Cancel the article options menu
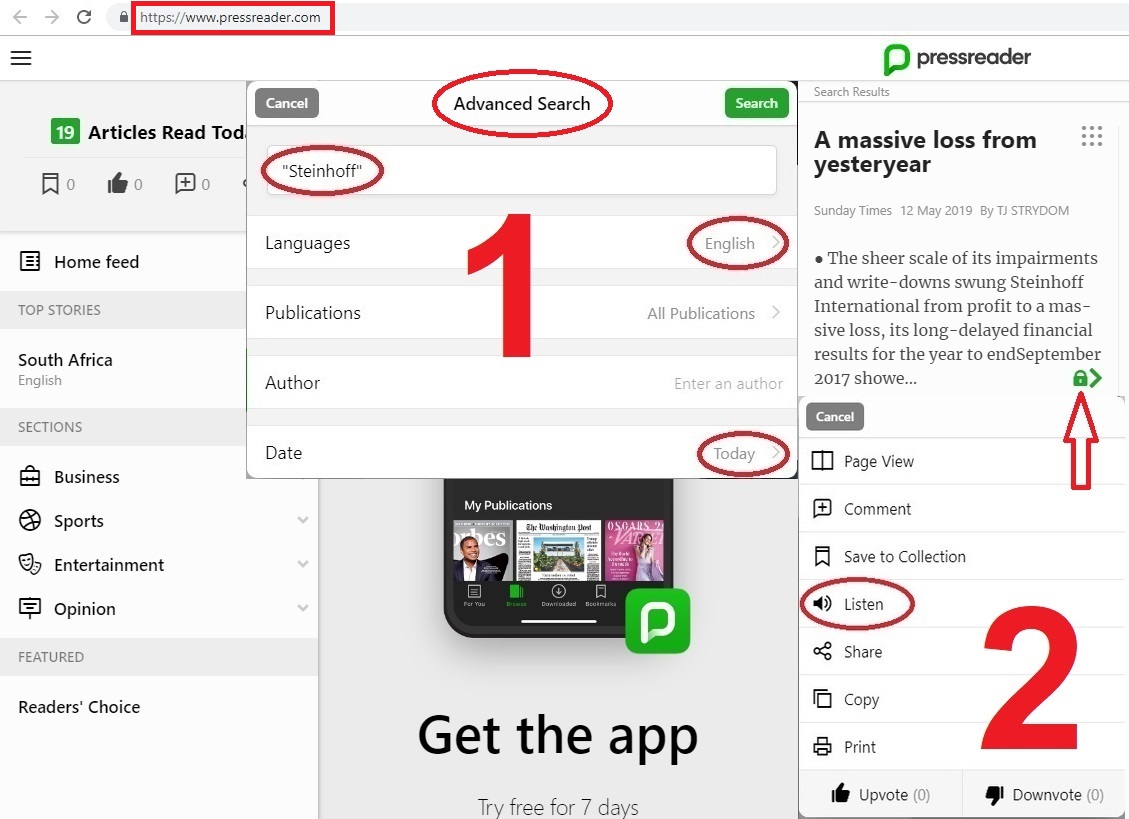 pos(835,416)
